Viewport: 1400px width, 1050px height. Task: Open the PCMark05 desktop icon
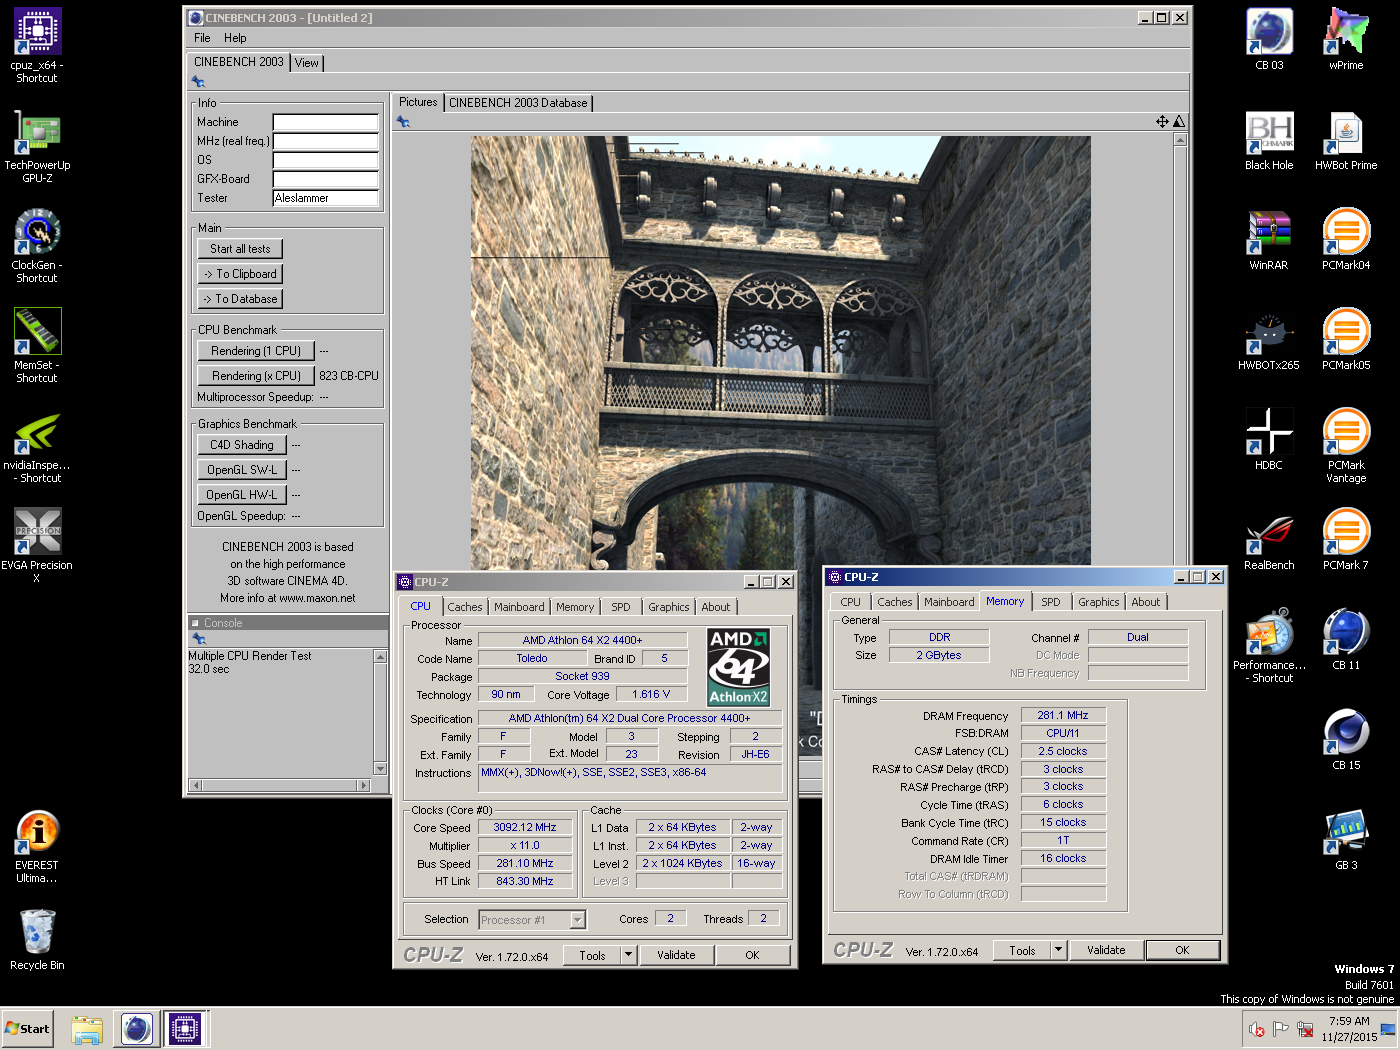[x=1346, y=340]
